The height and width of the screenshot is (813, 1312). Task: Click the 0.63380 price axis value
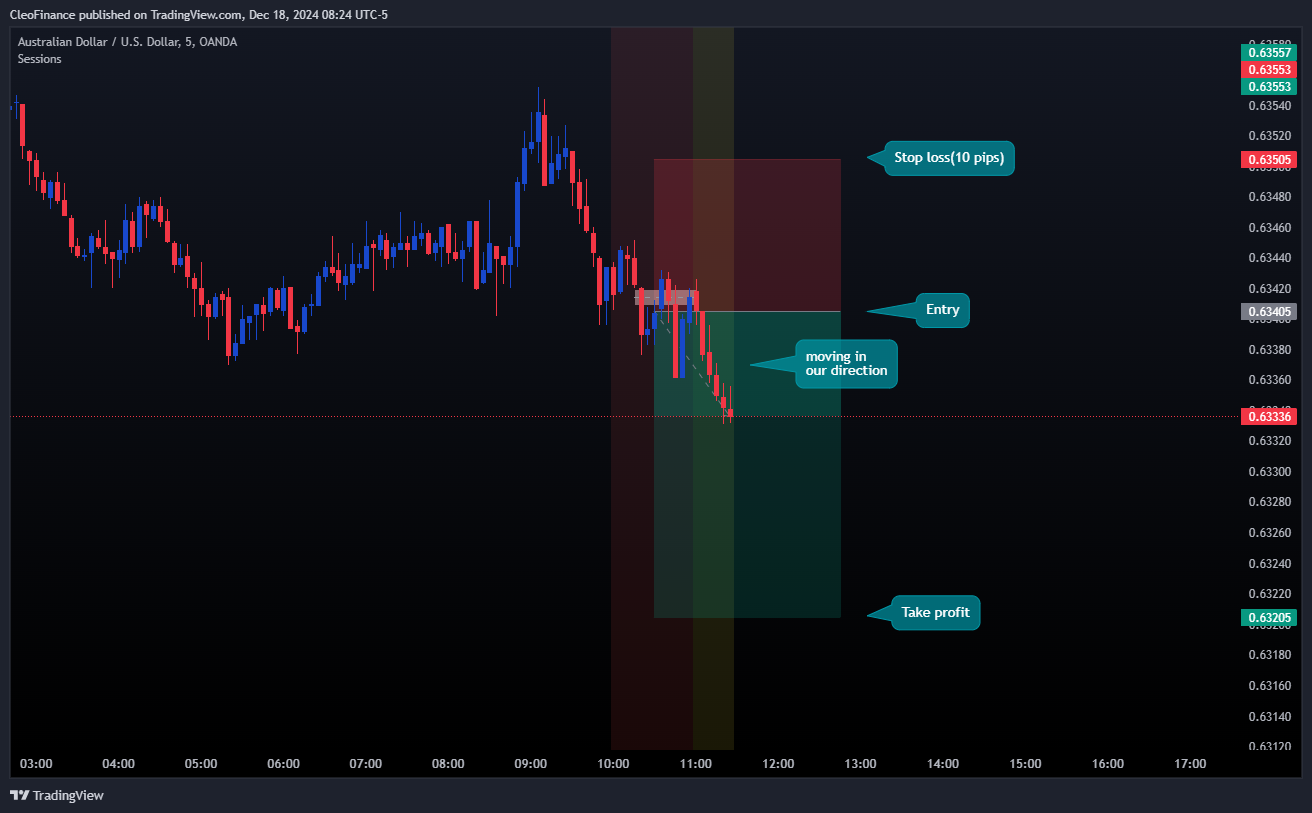1269,350
